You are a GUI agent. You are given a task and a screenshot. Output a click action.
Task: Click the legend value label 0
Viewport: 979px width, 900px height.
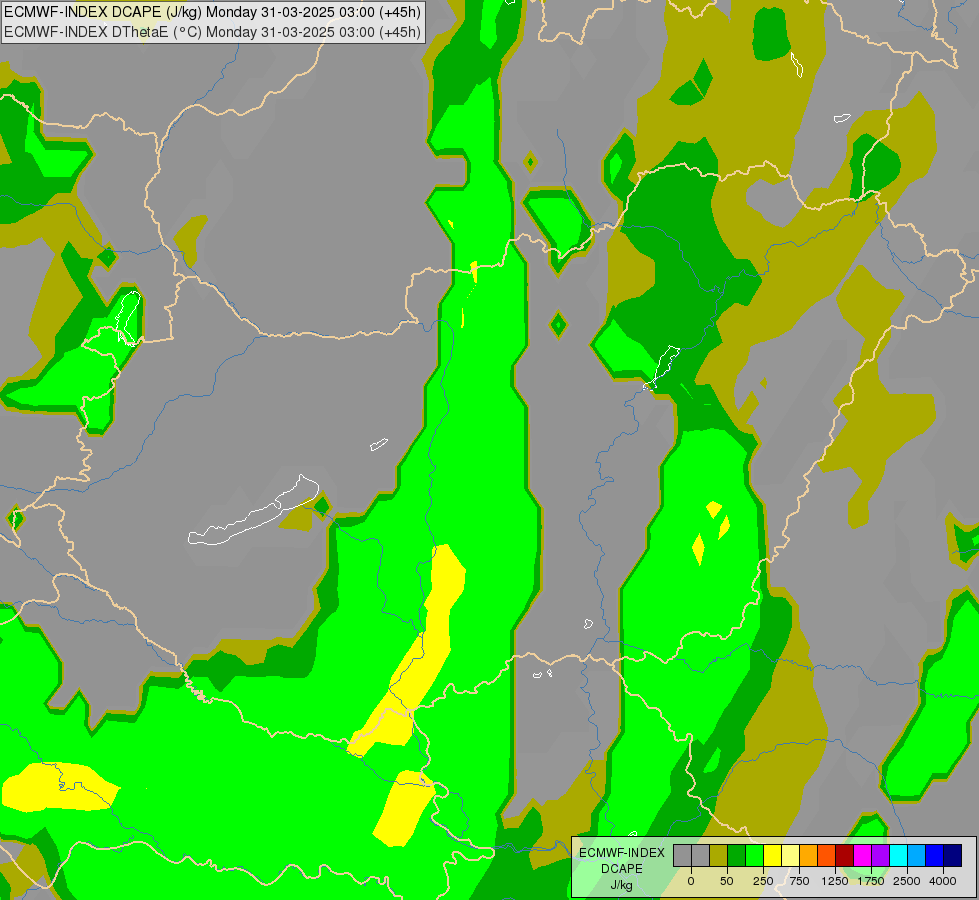point(691,881)
